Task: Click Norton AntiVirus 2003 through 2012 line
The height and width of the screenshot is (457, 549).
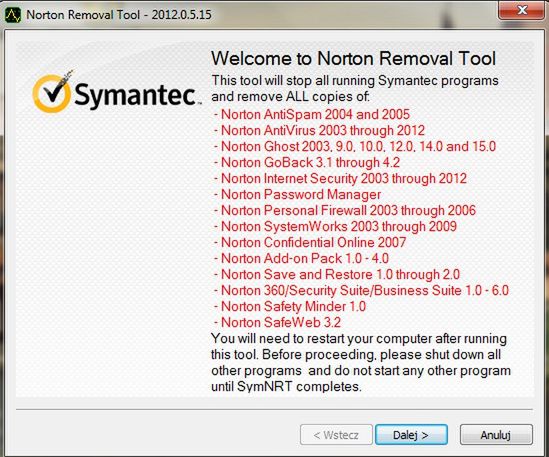Action: tap(319, 131)
